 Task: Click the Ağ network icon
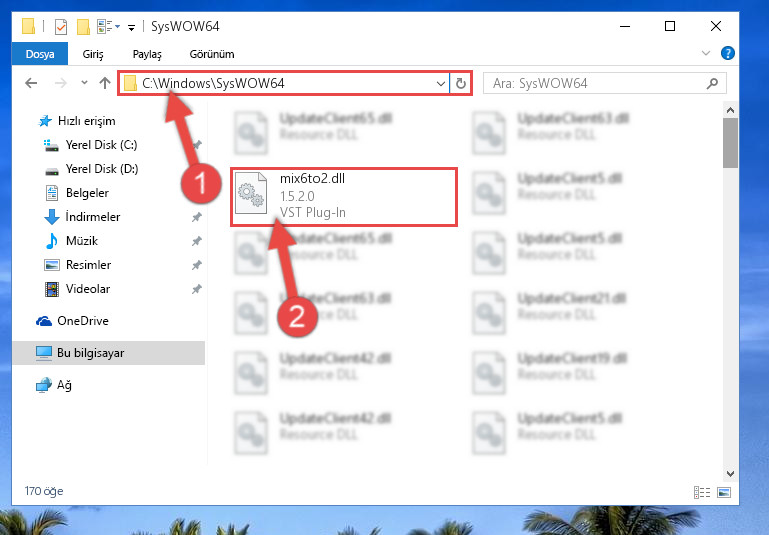[x=44, y=385]
